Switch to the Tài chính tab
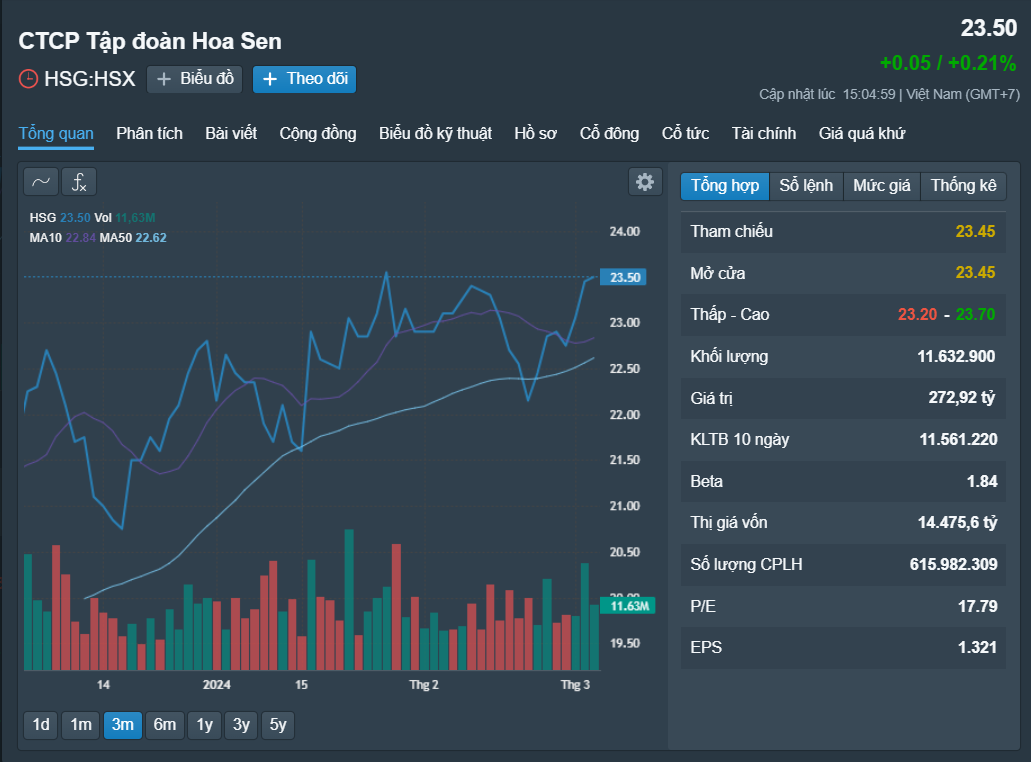The width and height of the screenshot is (1031, 762). click(763, 133)
